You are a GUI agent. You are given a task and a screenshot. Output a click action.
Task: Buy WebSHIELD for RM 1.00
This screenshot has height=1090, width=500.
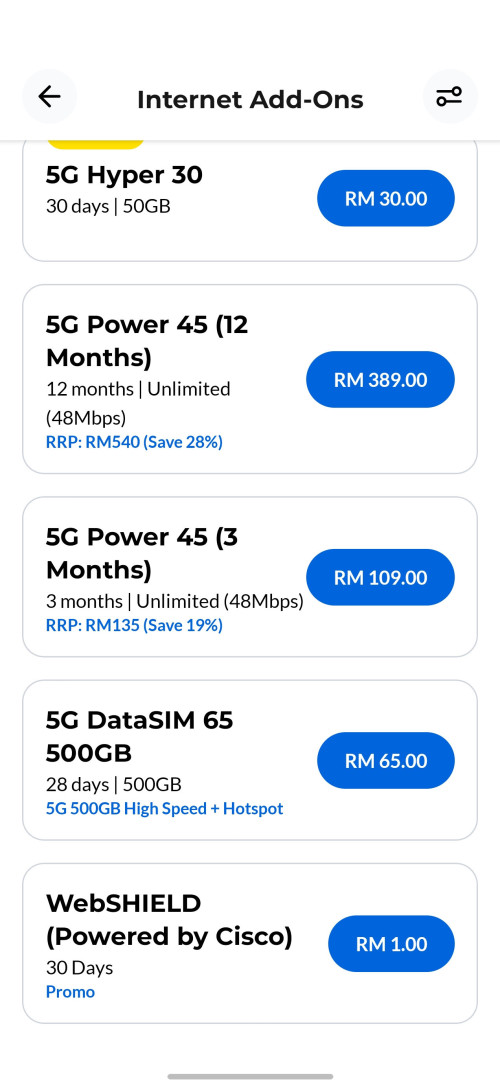tap(392, 944)
